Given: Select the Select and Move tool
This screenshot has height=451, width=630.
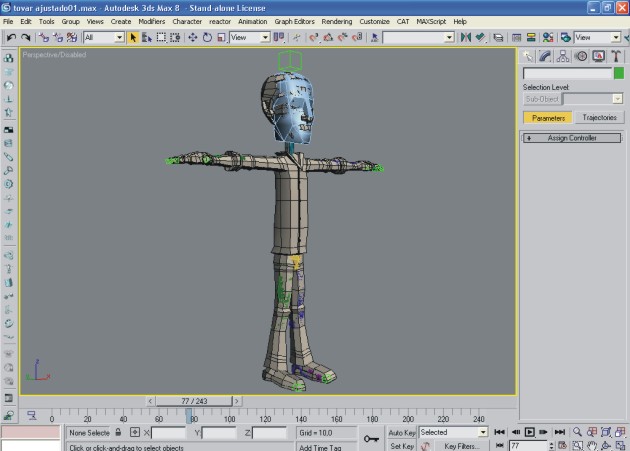Looking at the screenshot, I should coord(192,37).
